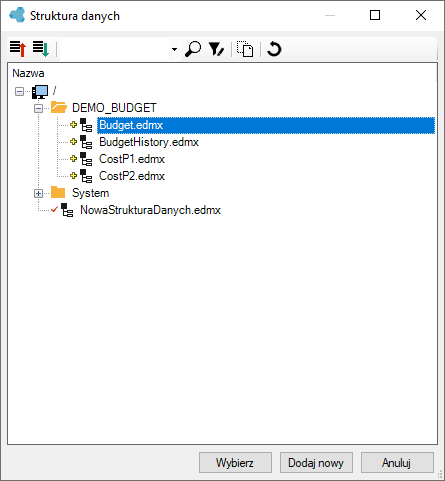Select NowaStrukturaDanych.edmx in the tree
This screenshot has width=445, height=481.
tap(150, 210)
